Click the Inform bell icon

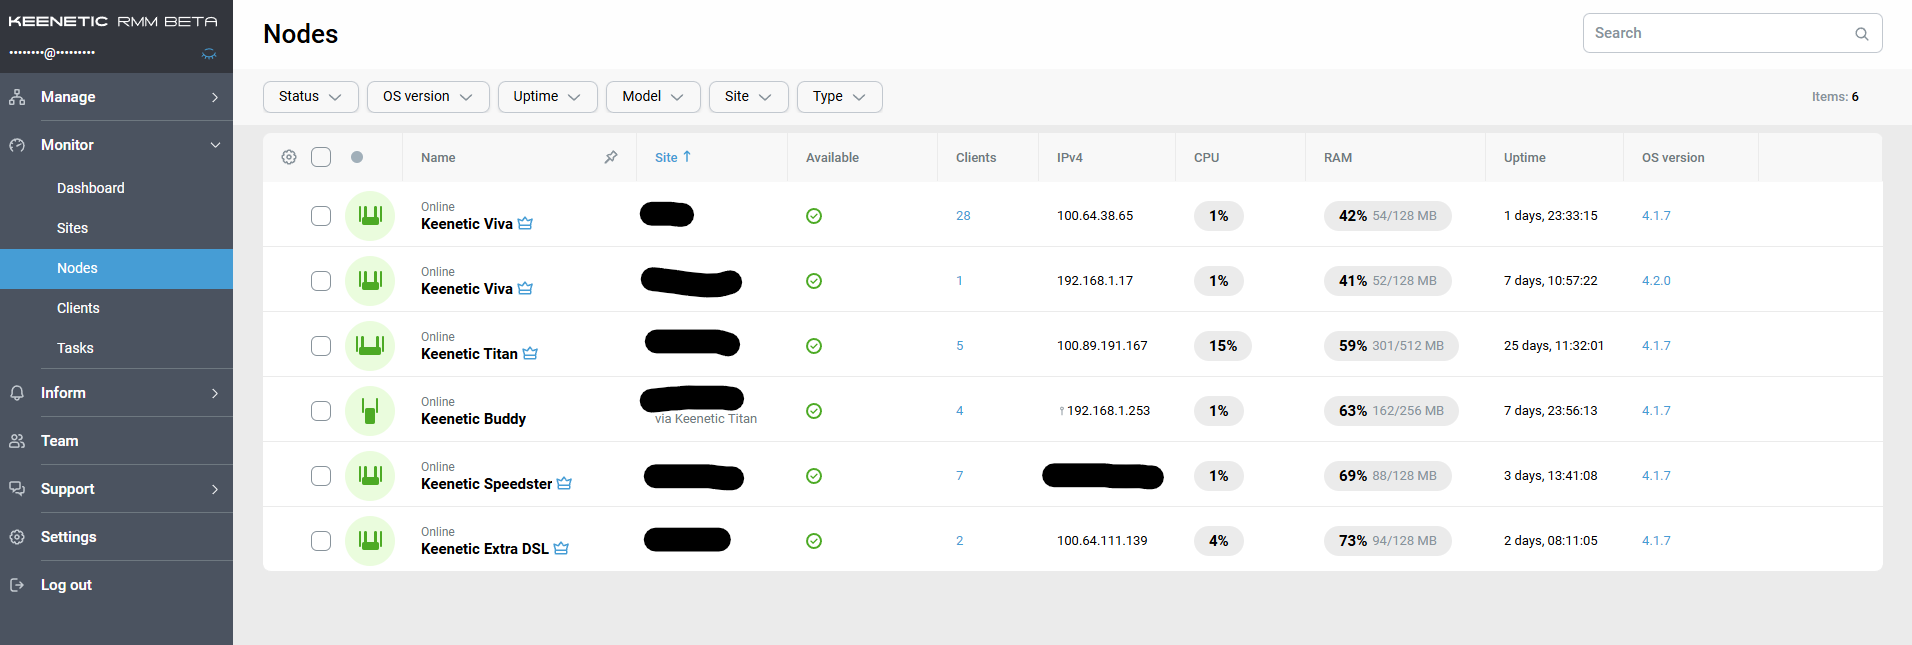point(17,393)
